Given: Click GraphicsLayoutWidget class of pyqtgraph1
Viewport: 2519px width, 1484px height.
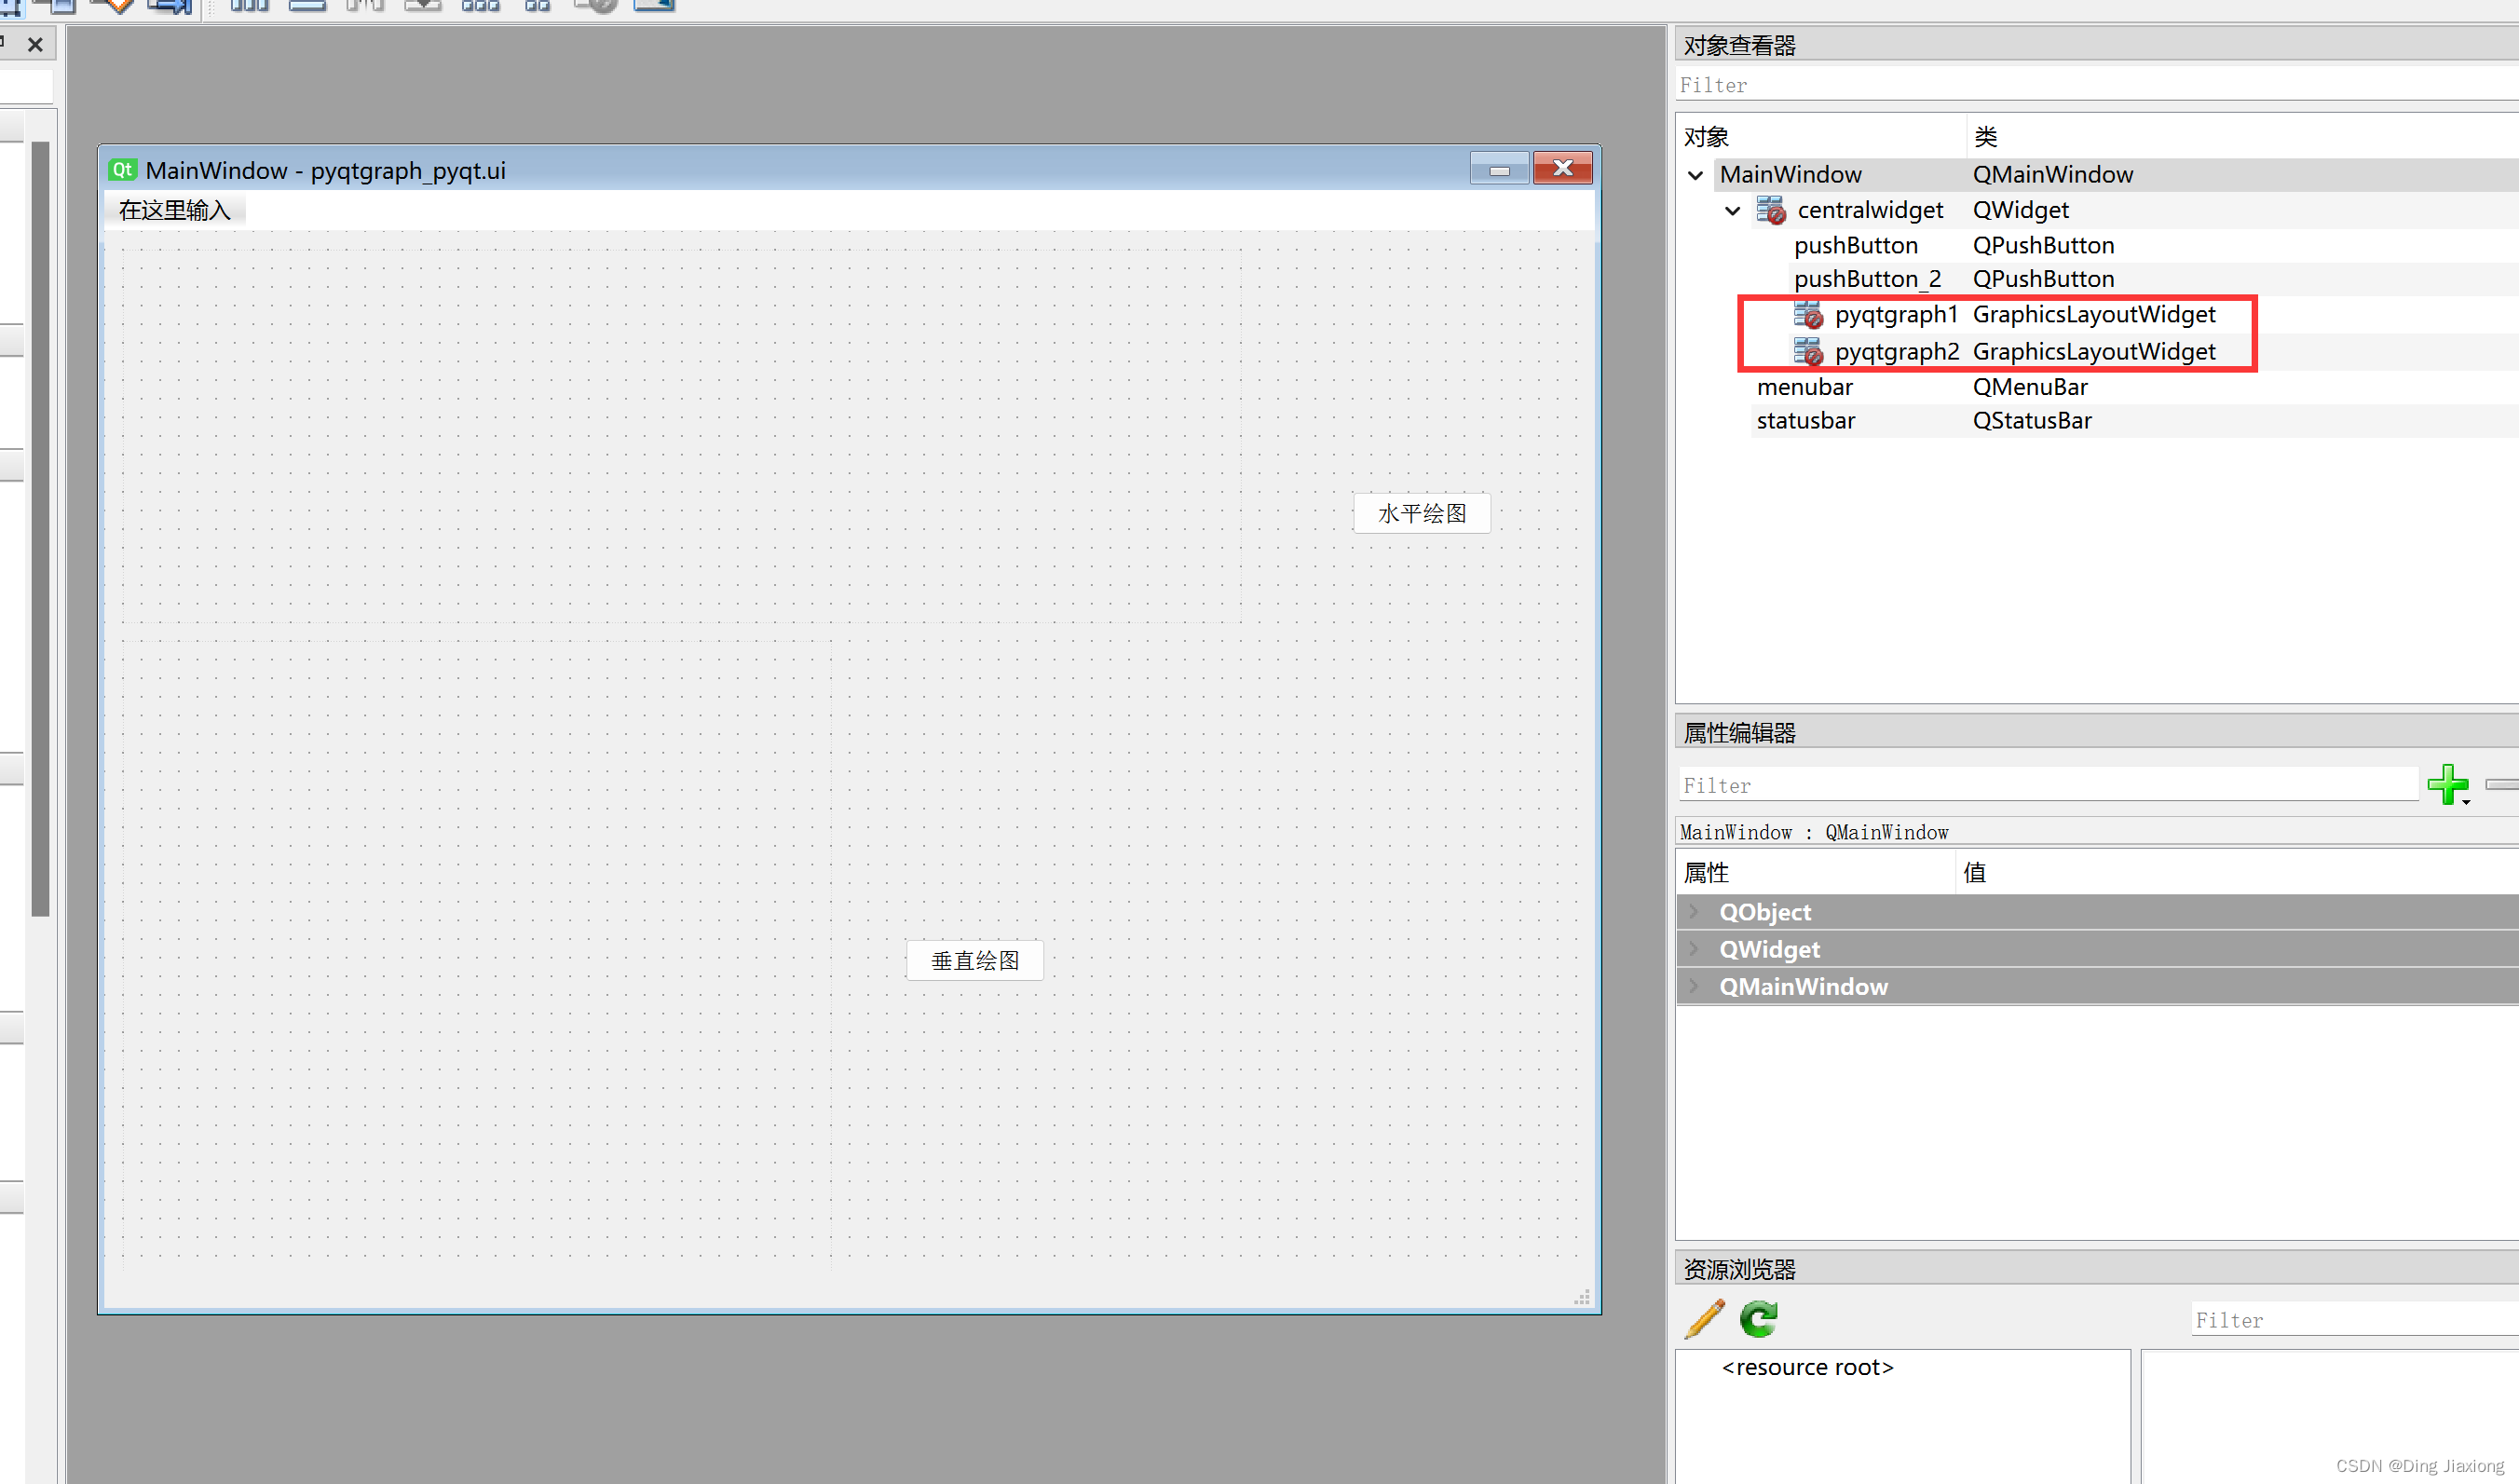Looking at the screenshot, I should coord(2094,314).
